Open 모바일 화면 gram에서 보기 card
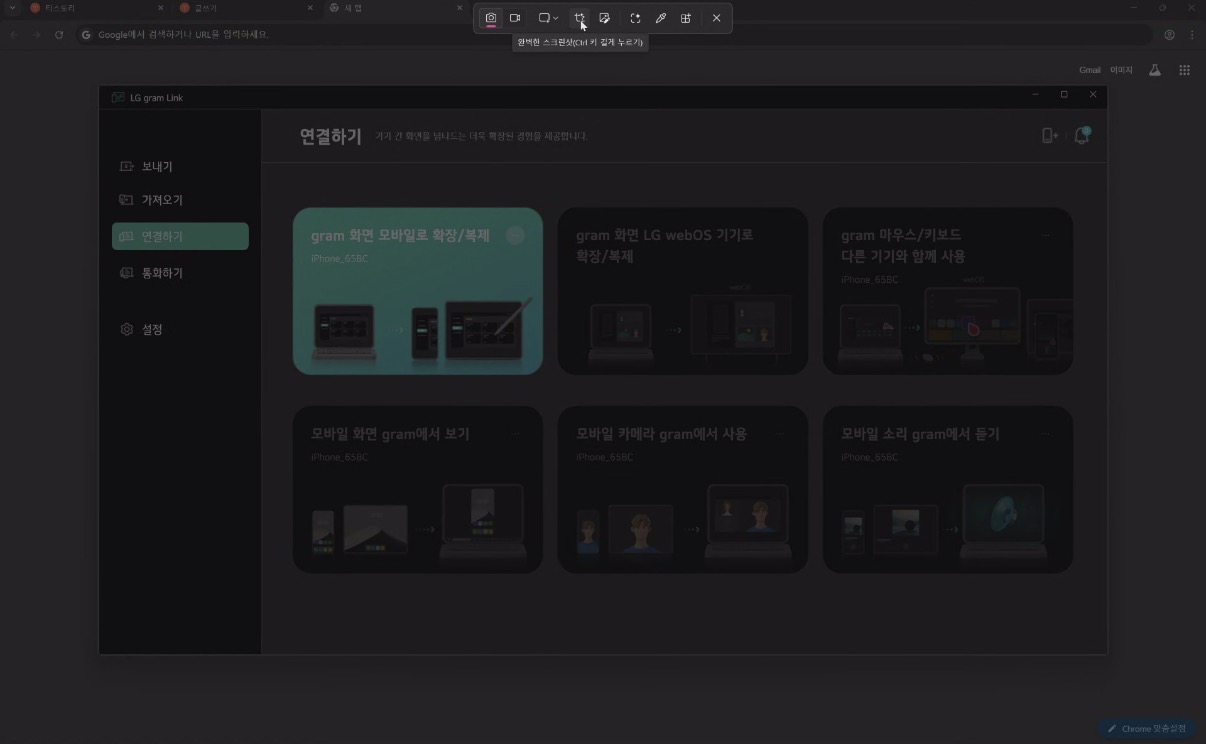 point(418,489)
